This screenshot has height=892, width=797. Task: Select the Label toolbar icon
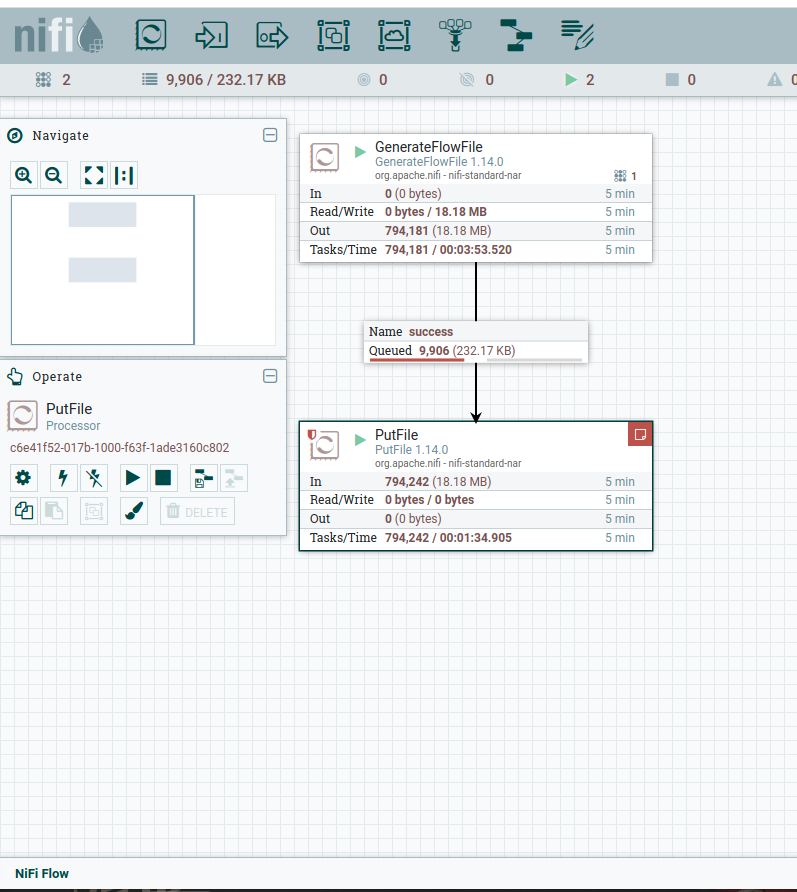click(577, 35)
